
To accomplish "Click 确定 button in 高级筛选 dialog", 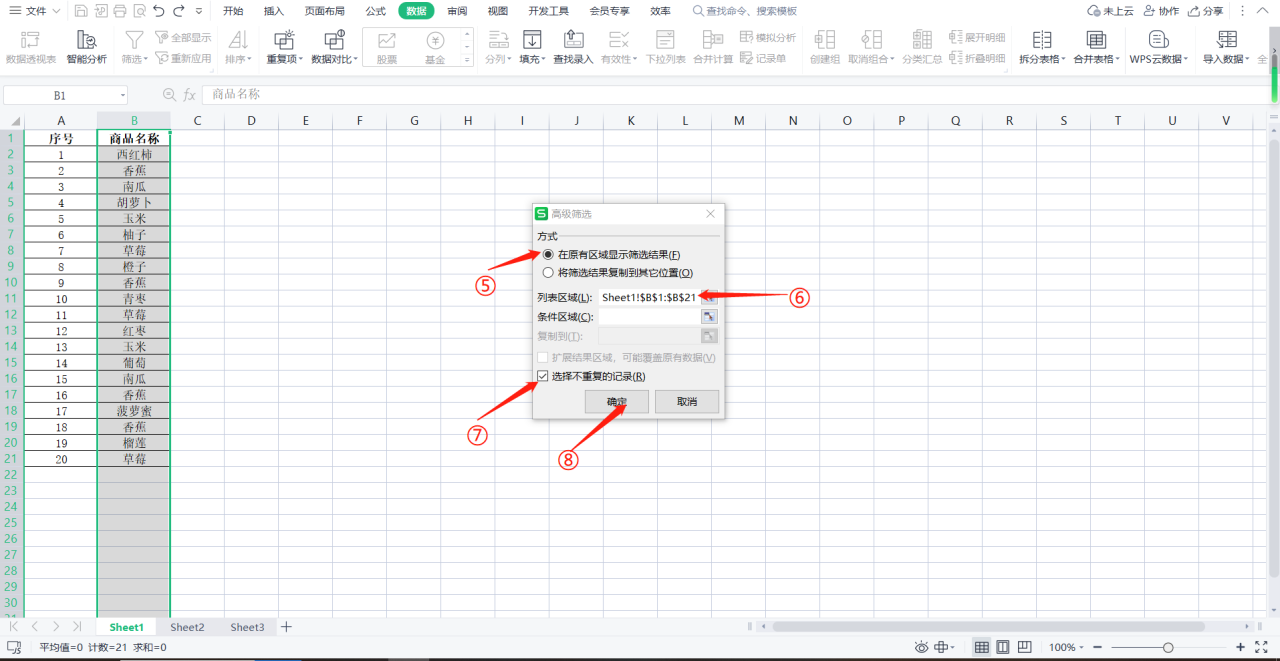I will (617, 402).
